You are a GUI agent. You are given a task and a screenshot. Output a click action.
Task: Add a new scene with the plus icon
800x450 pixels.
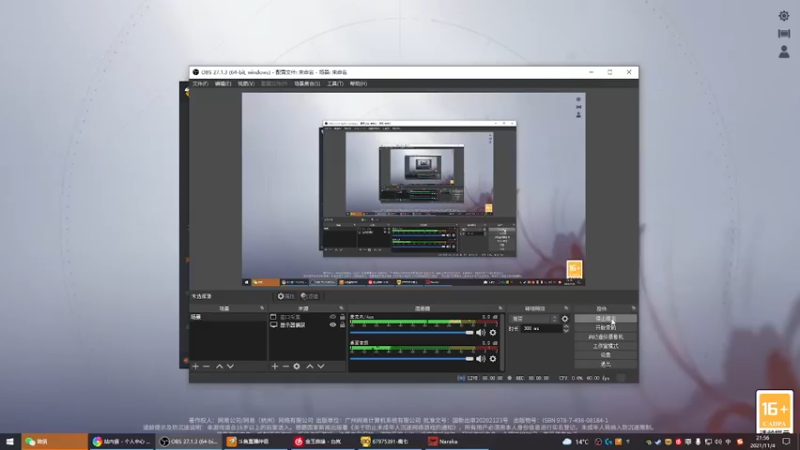coord(195,366)
